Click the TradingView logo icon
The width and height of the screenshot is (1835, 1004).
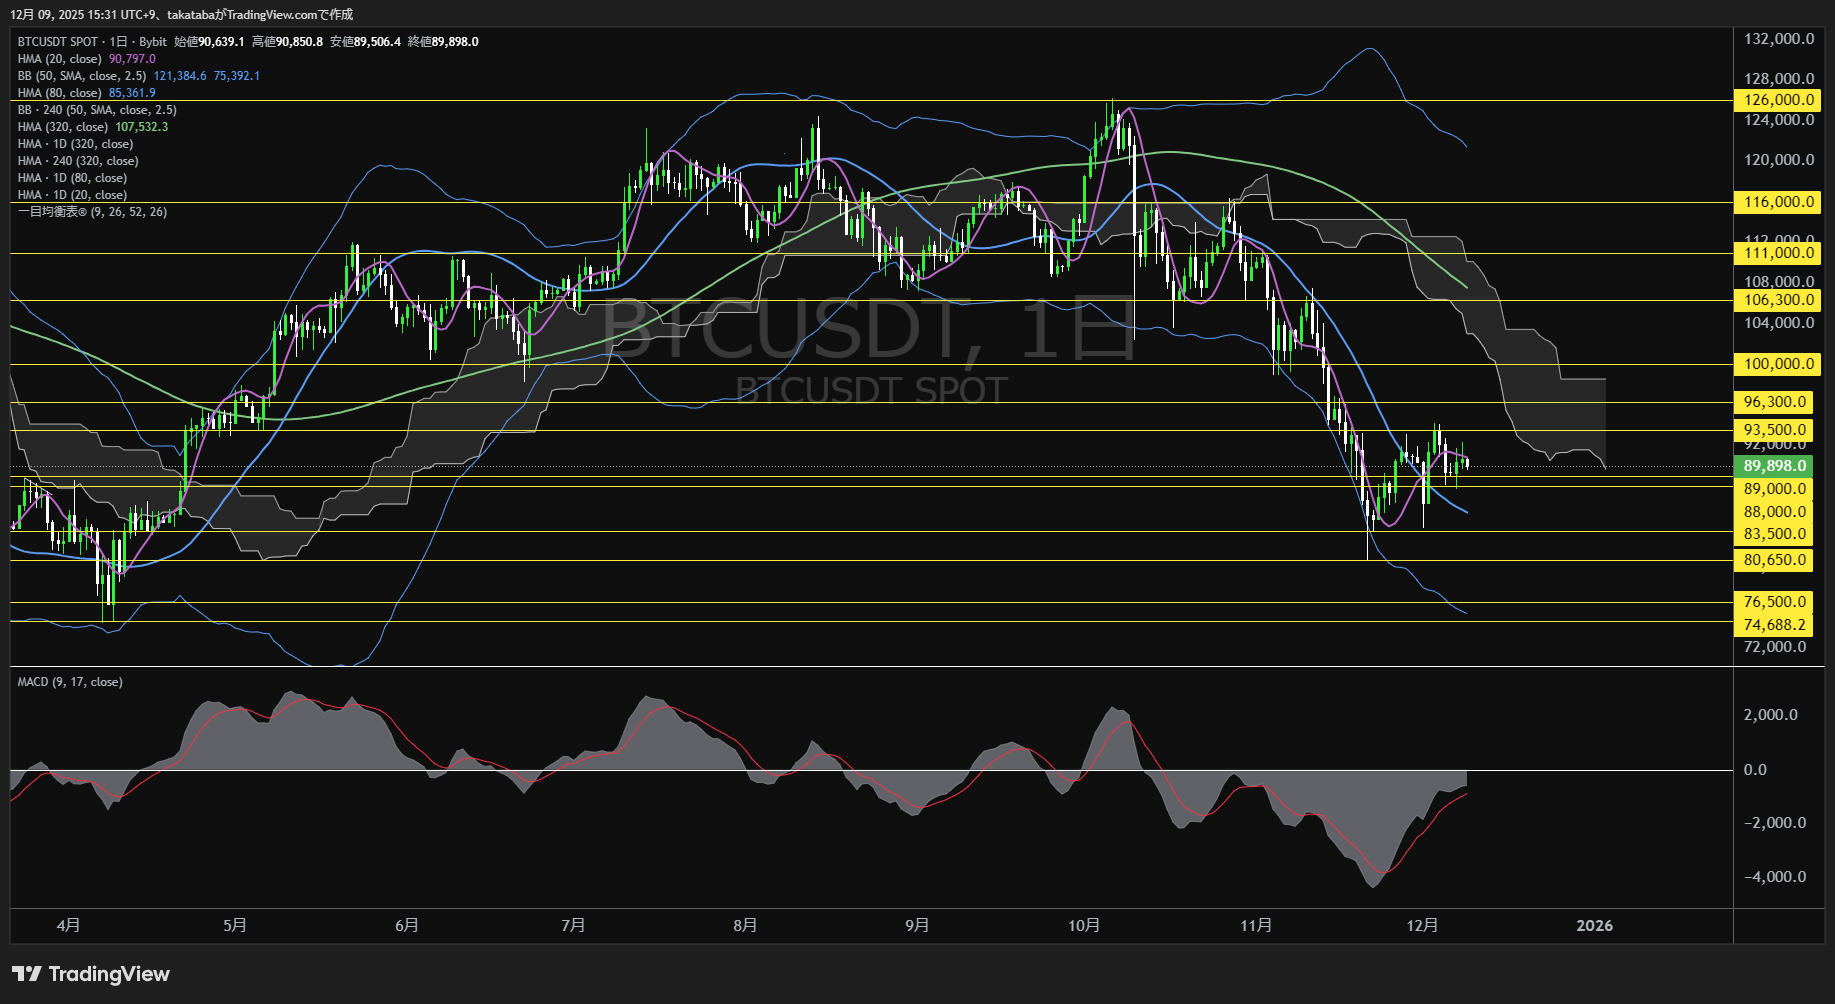coord(27,974)
